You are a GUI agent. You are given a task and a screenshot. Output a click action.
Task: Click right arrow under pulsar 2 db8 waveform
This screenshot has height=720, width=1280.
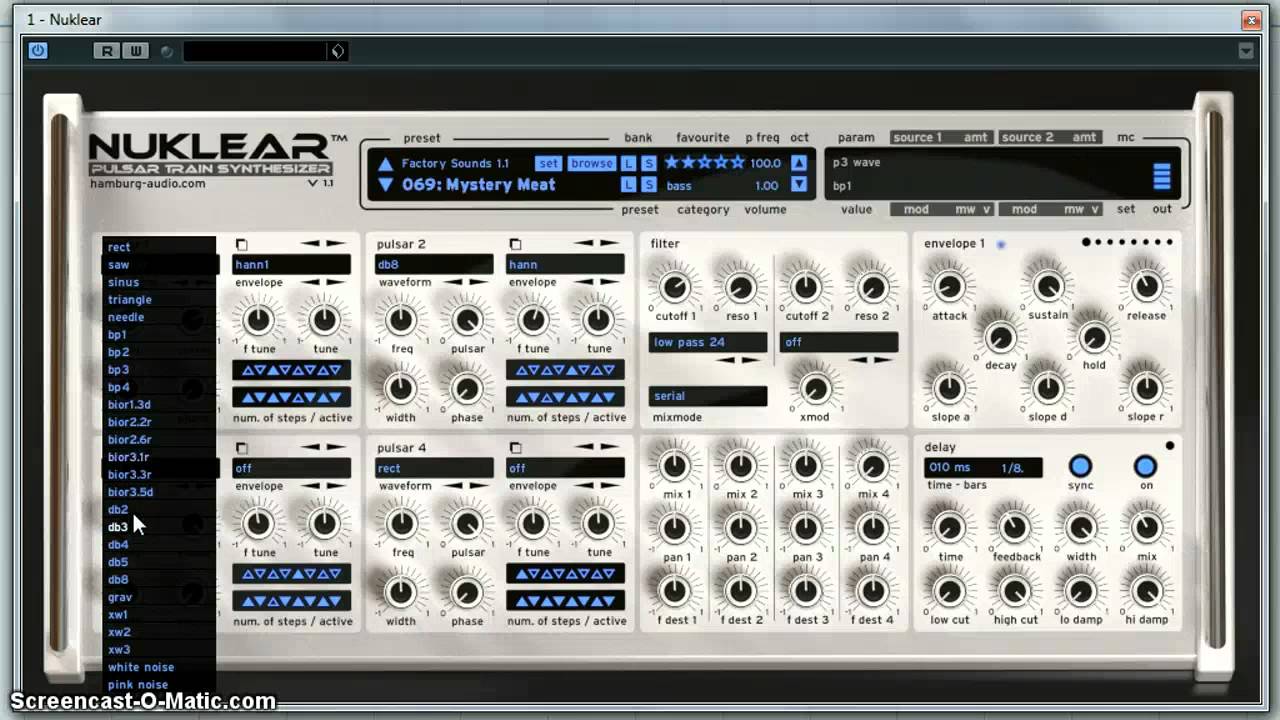tap(478, 283)
